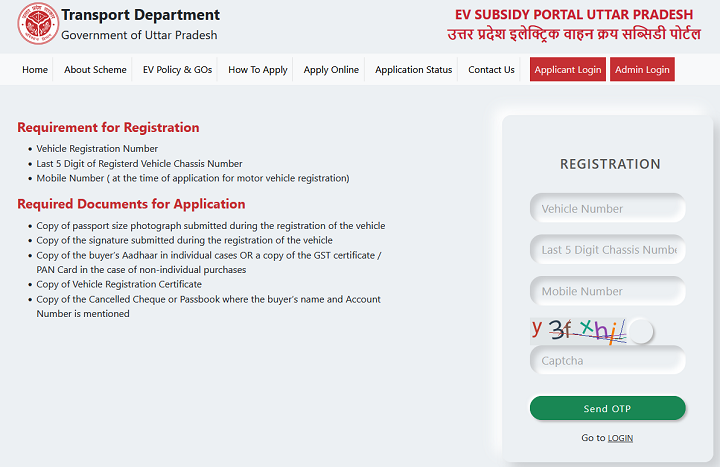Click 'Government of Uttar Pradesh' subtitle text
Viewport: 720px width, 467px height.
point(139,35)
